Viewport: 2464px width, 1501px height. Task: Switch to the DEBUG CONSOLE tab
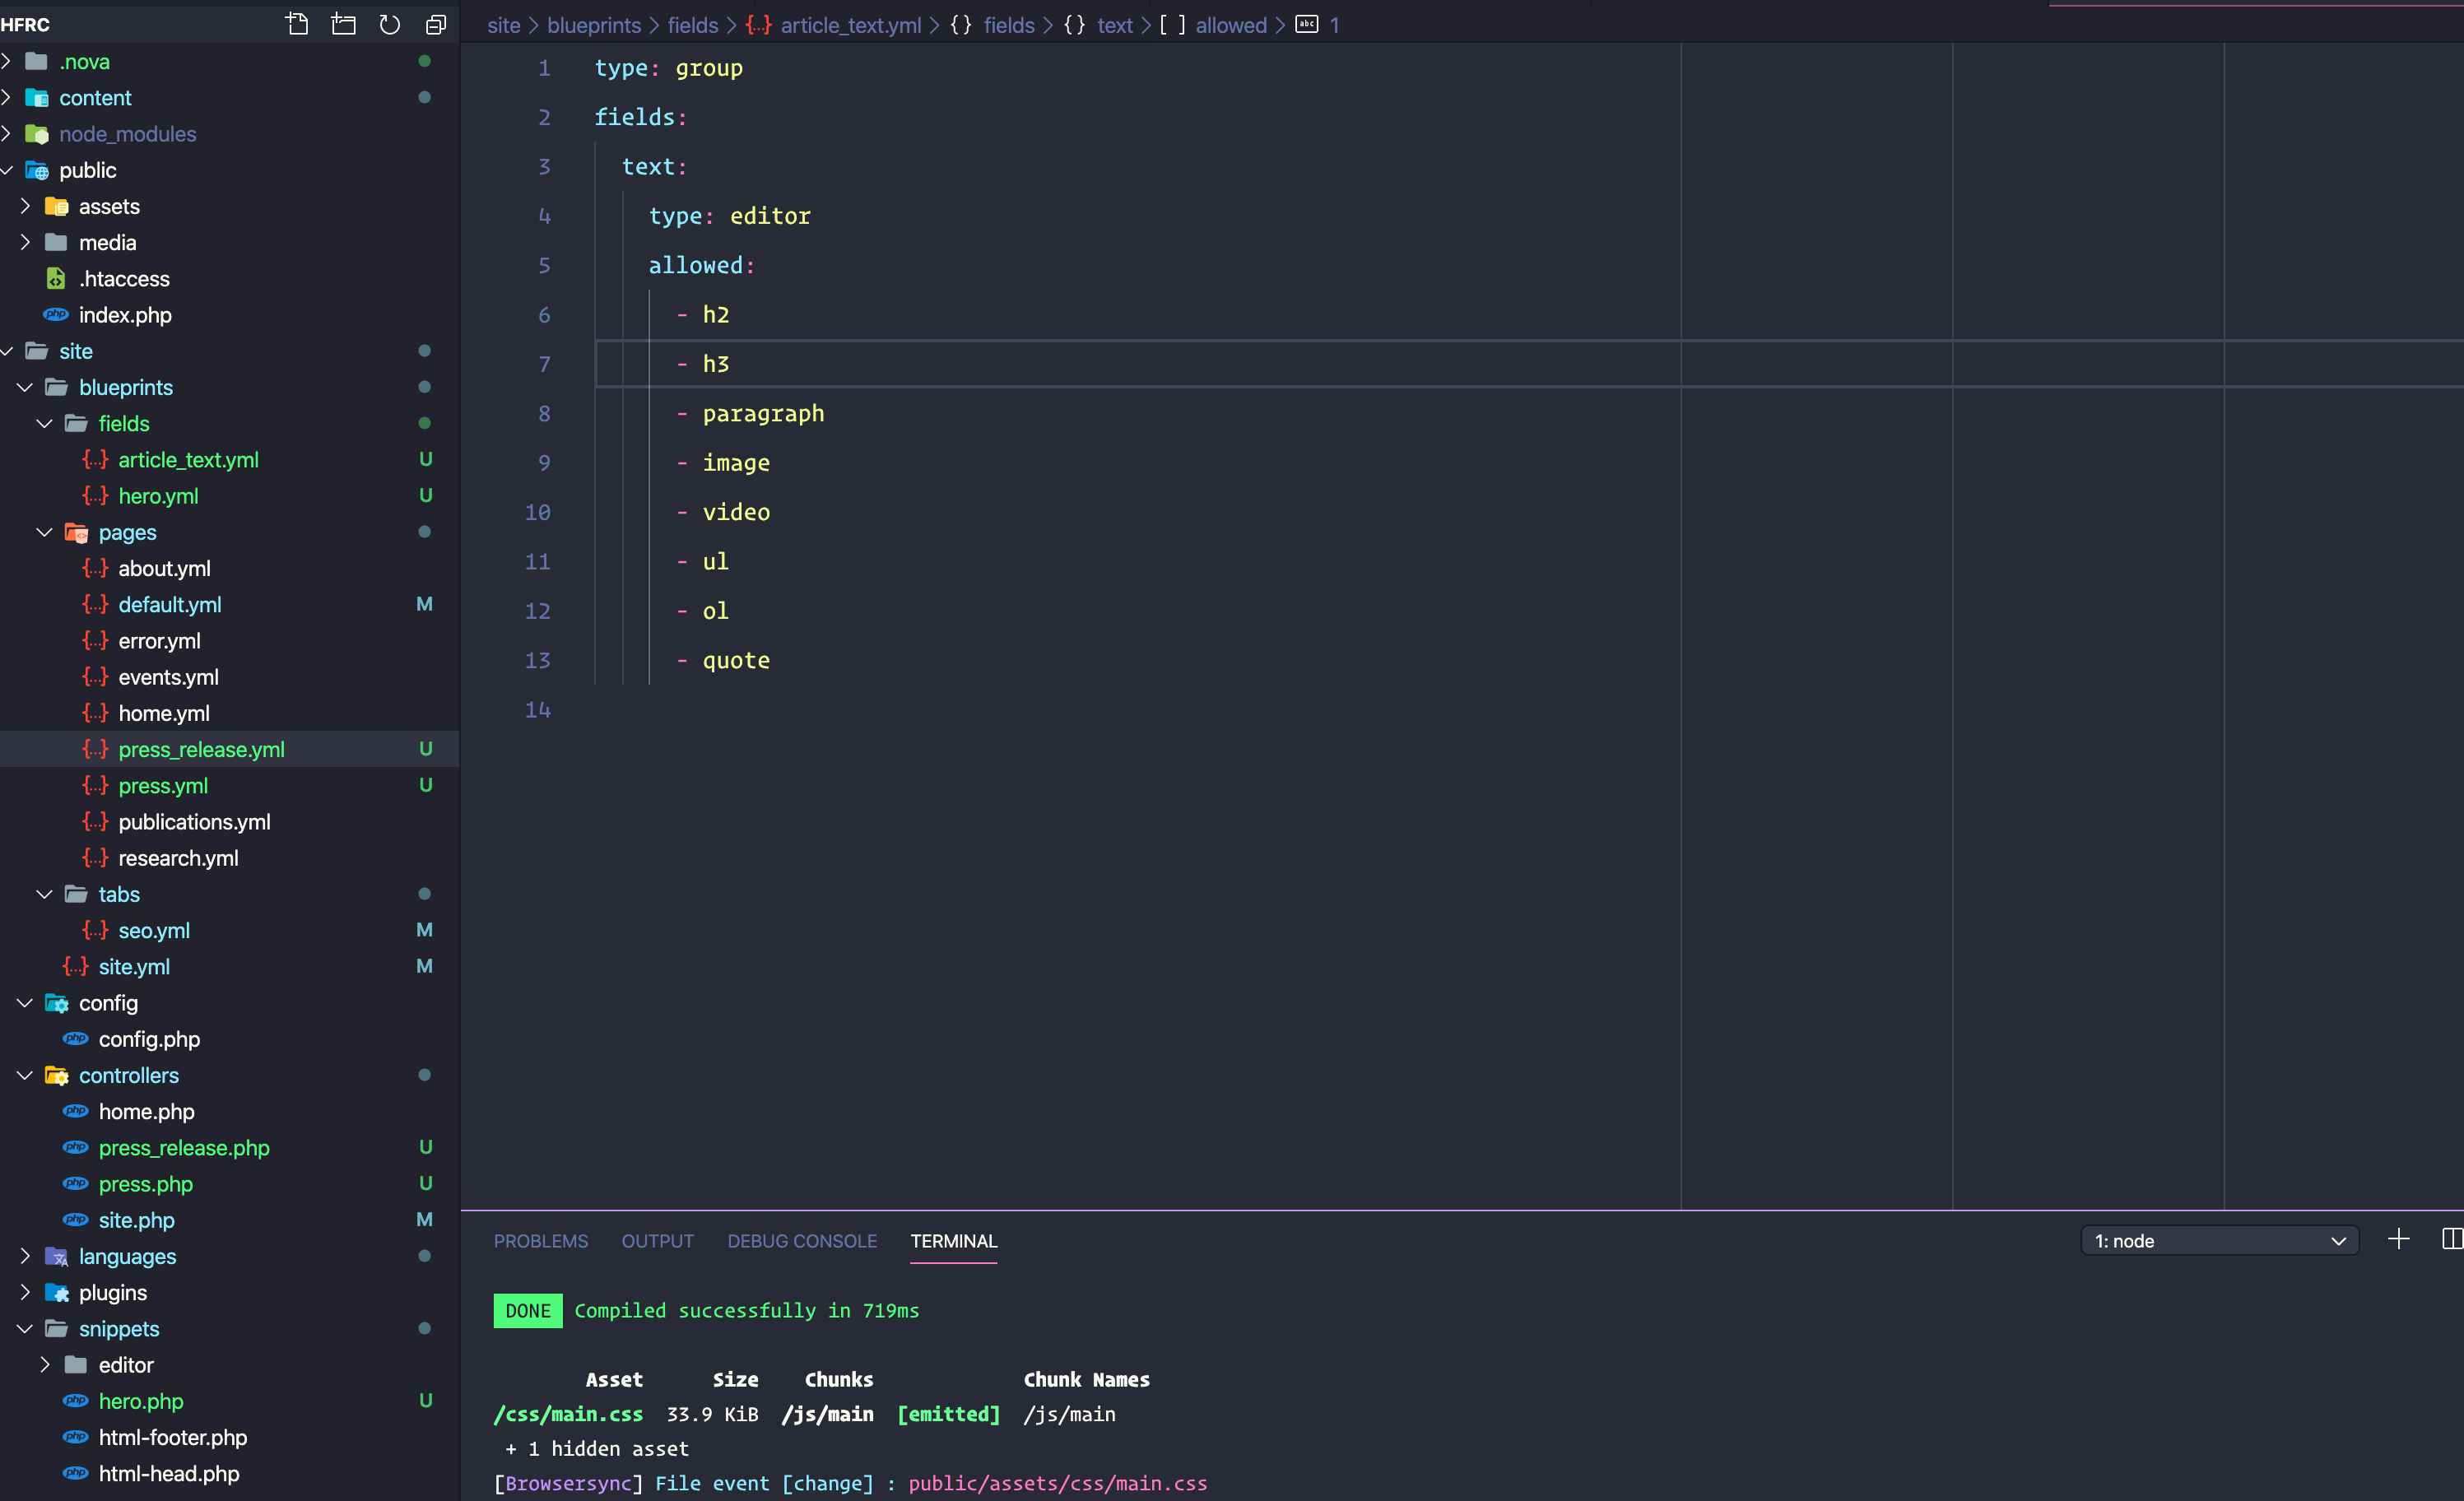point(801,1241)
